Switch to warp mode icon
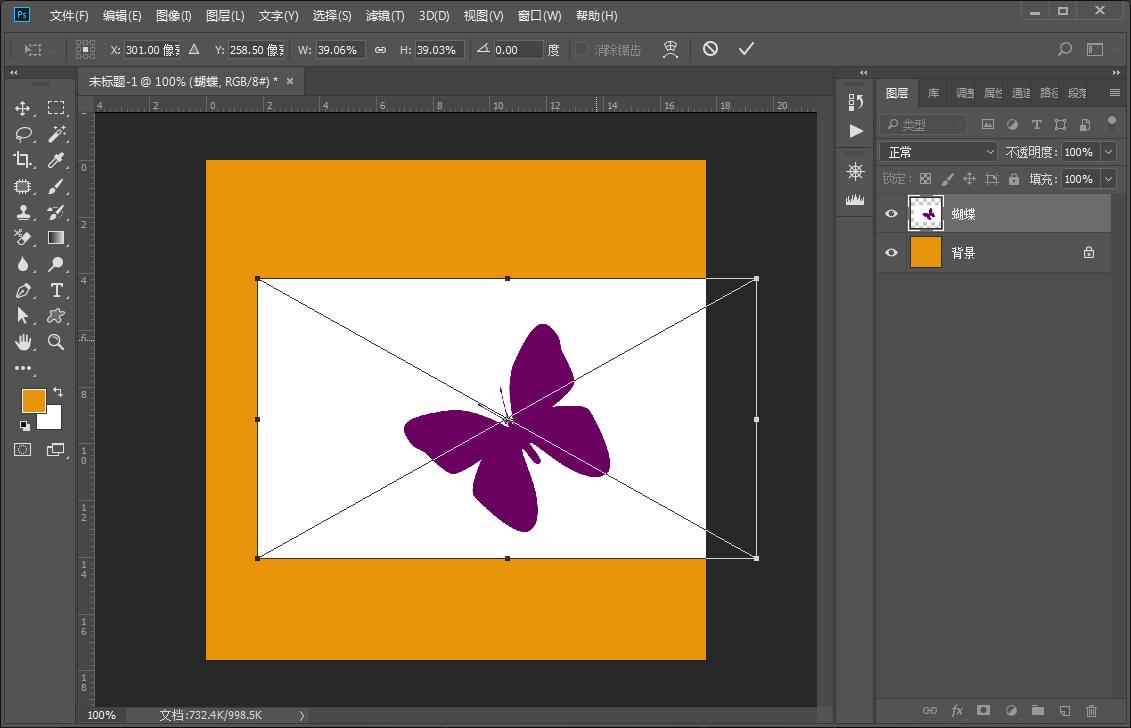The height and width of the screenshot is (728, 1131). (x=670, y=49)
